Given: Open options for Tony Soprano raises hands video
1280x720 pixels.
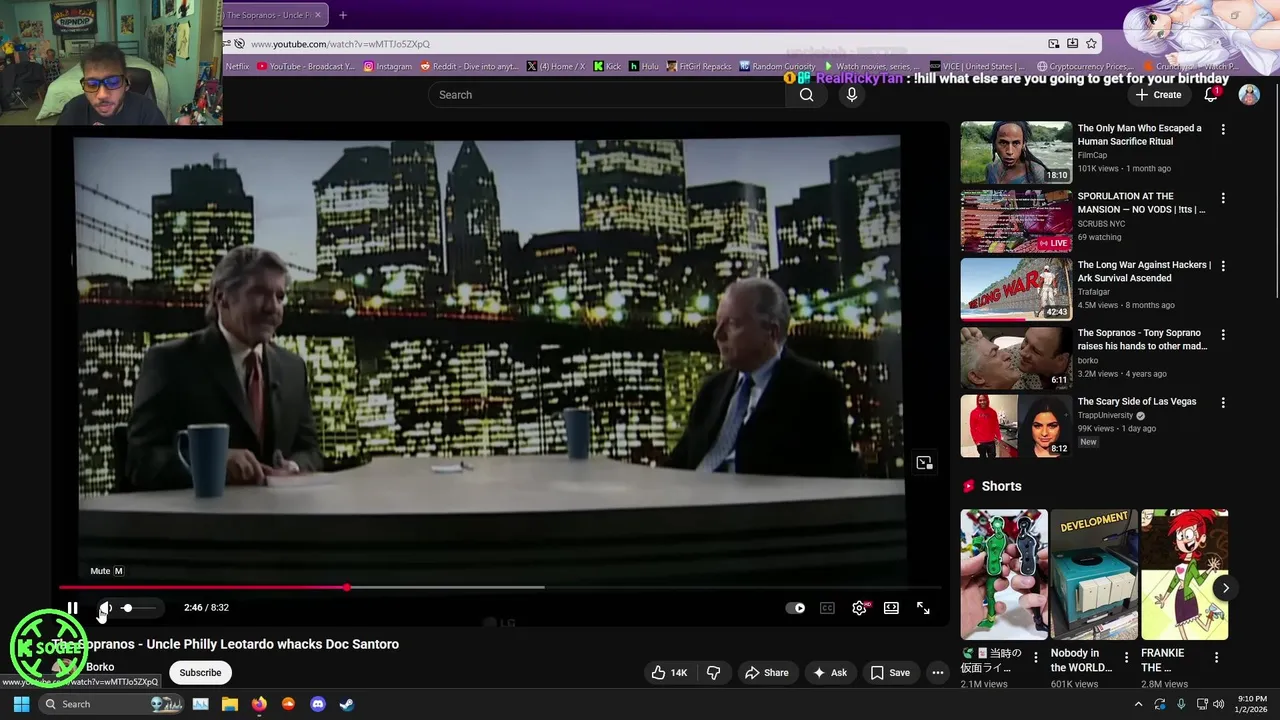Looking at the screenshot, I should [1222, 335].
